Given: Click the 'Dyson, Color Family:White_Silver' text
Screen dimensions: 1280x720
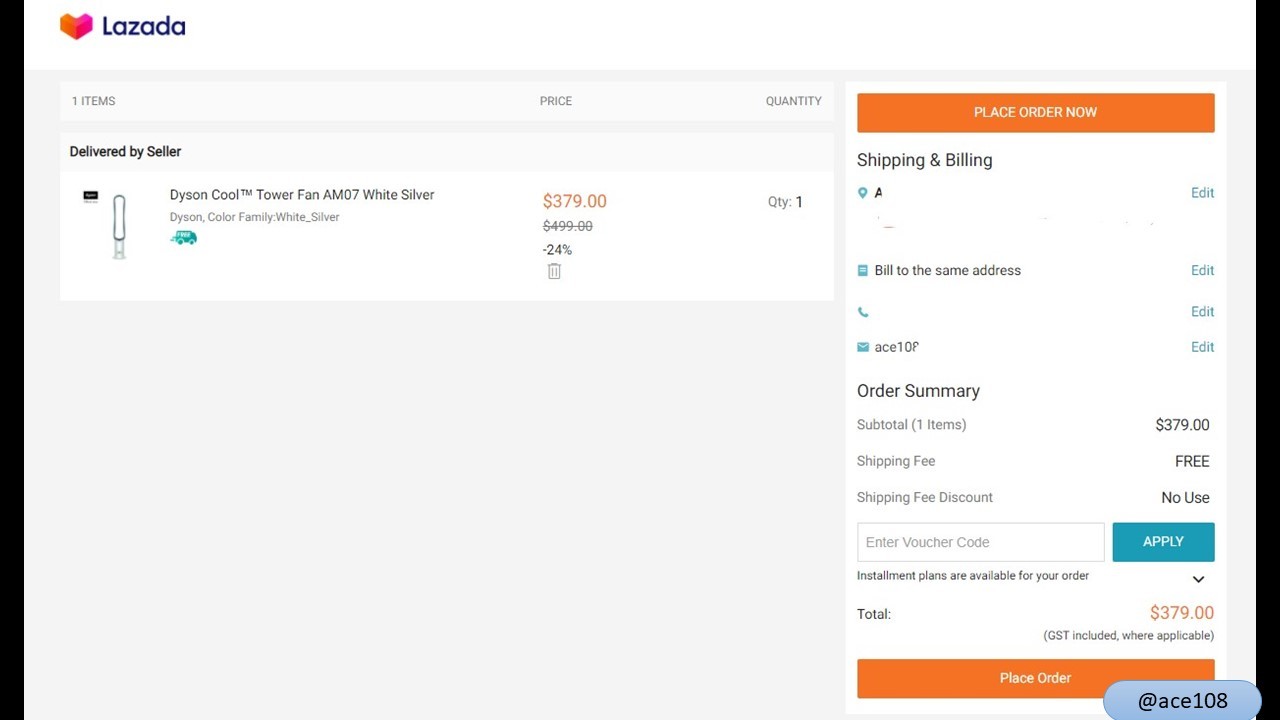Looking at the screenshot, I should coord(255,217).
